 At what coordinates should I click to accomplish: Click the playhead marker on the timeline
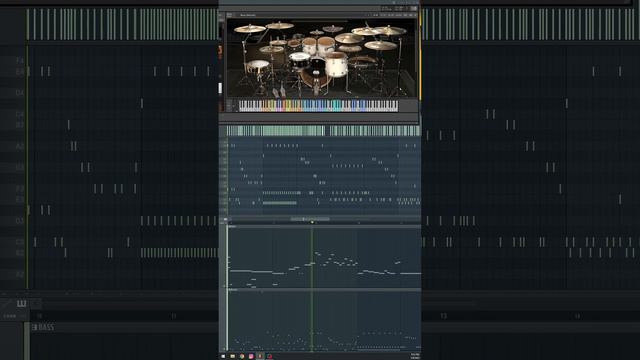click(x=312, y=222)
